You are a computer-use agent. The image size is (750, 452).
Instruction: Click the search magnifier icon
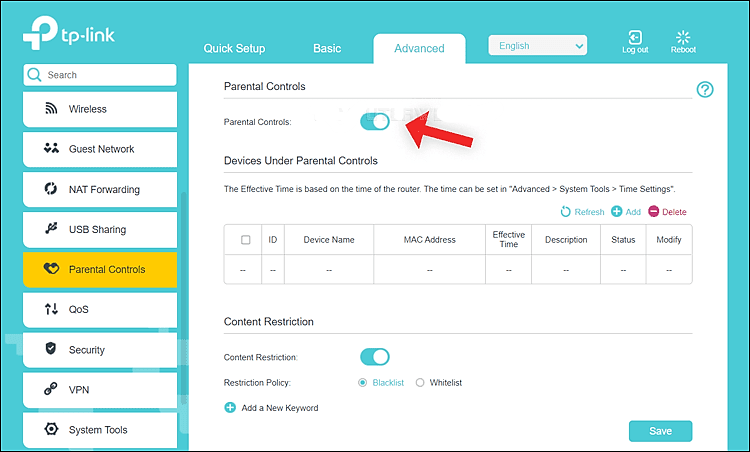(x=34, y=75)
